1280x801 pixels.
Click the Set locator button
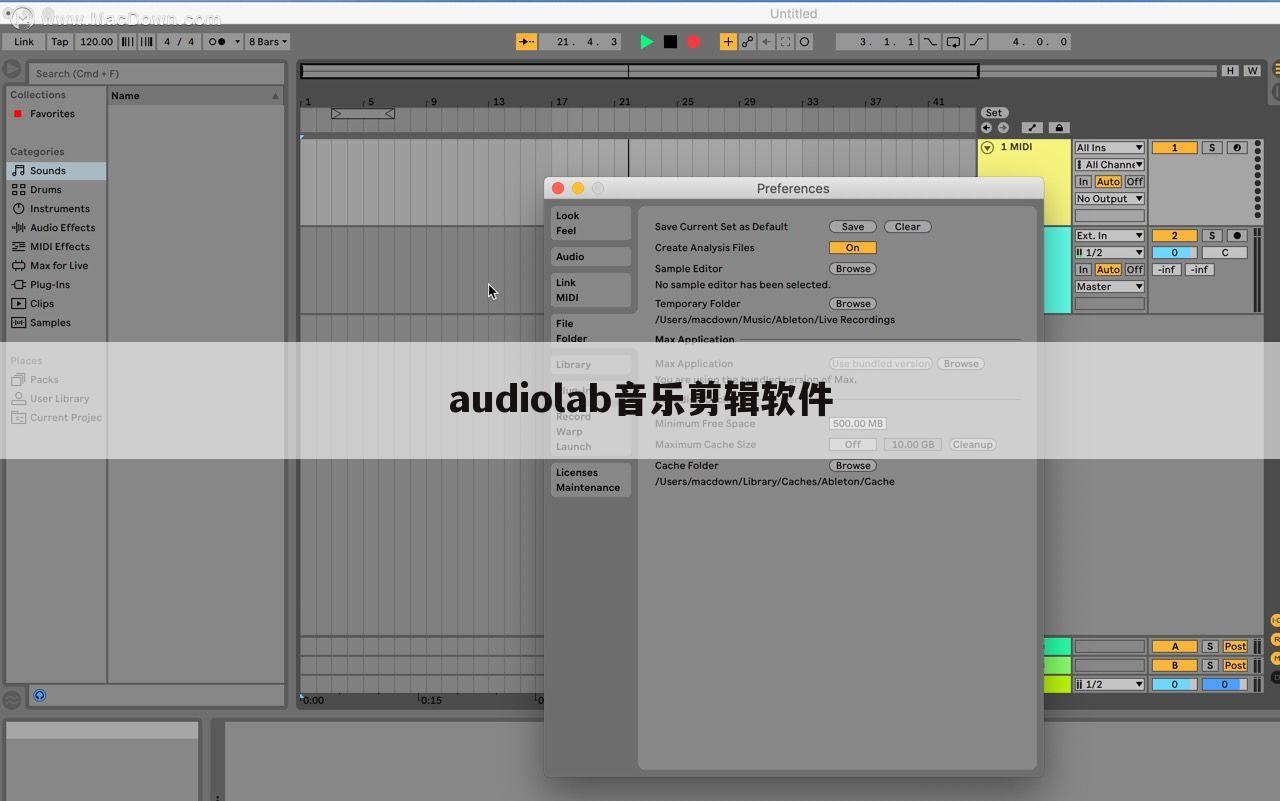994,113
